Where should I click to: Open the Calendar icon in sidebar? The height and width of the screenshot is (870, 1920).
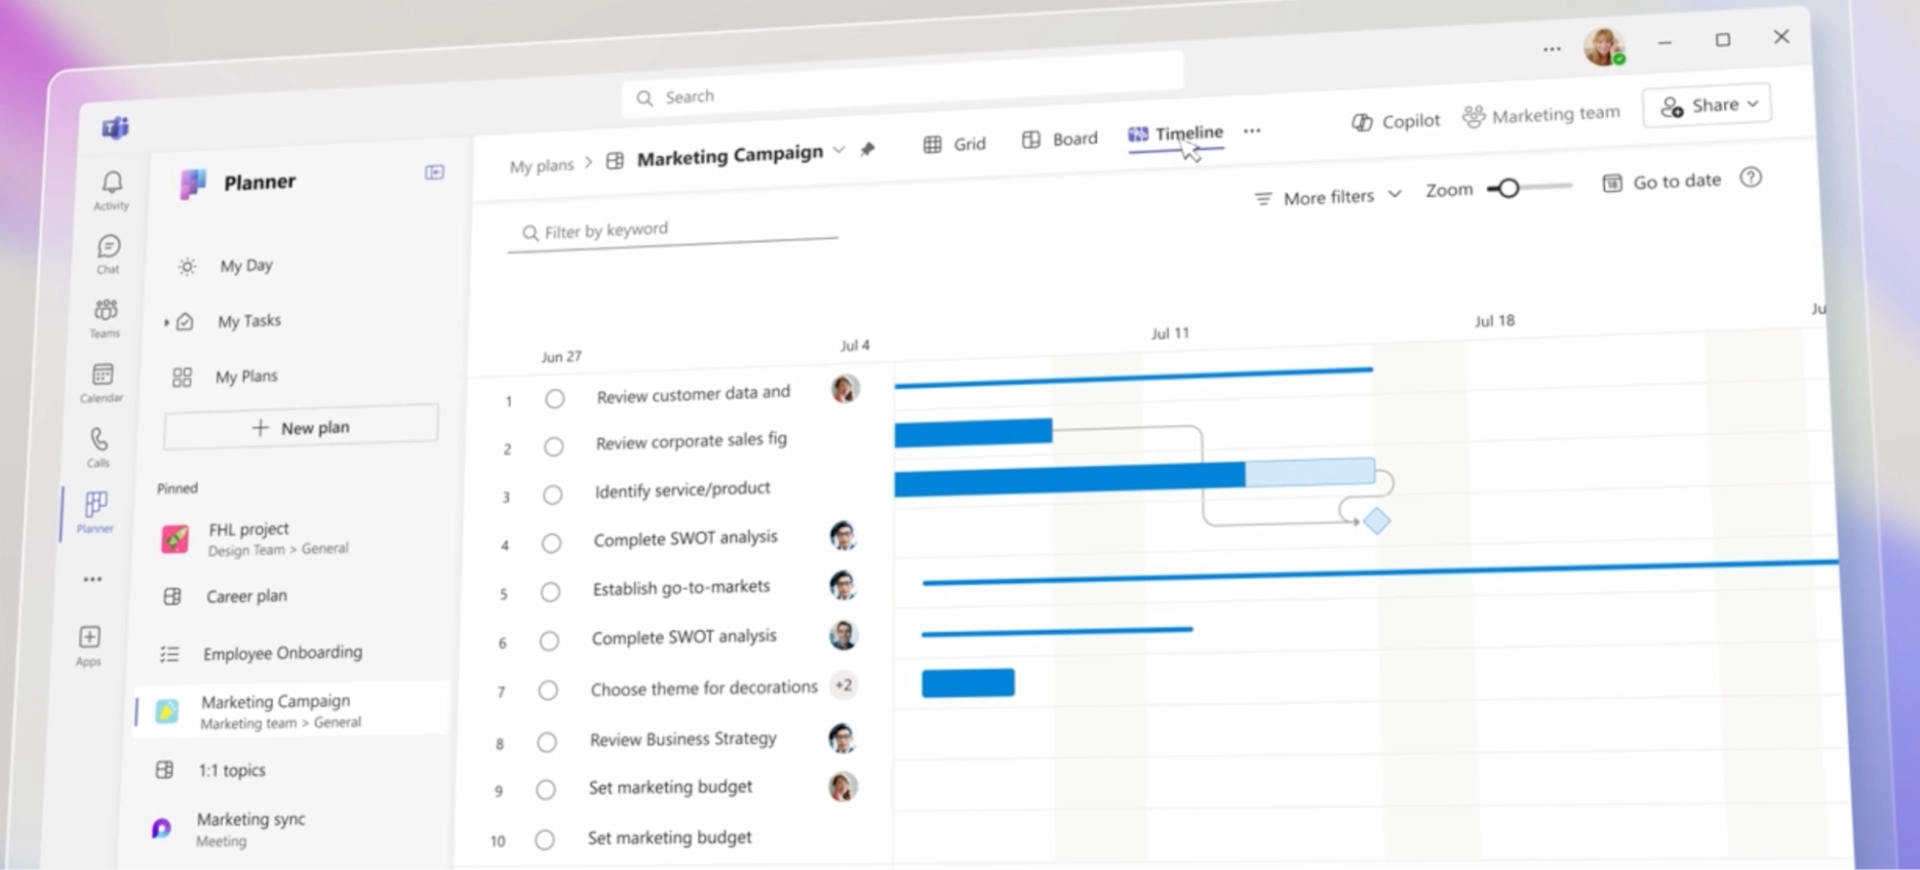point(103,376)
